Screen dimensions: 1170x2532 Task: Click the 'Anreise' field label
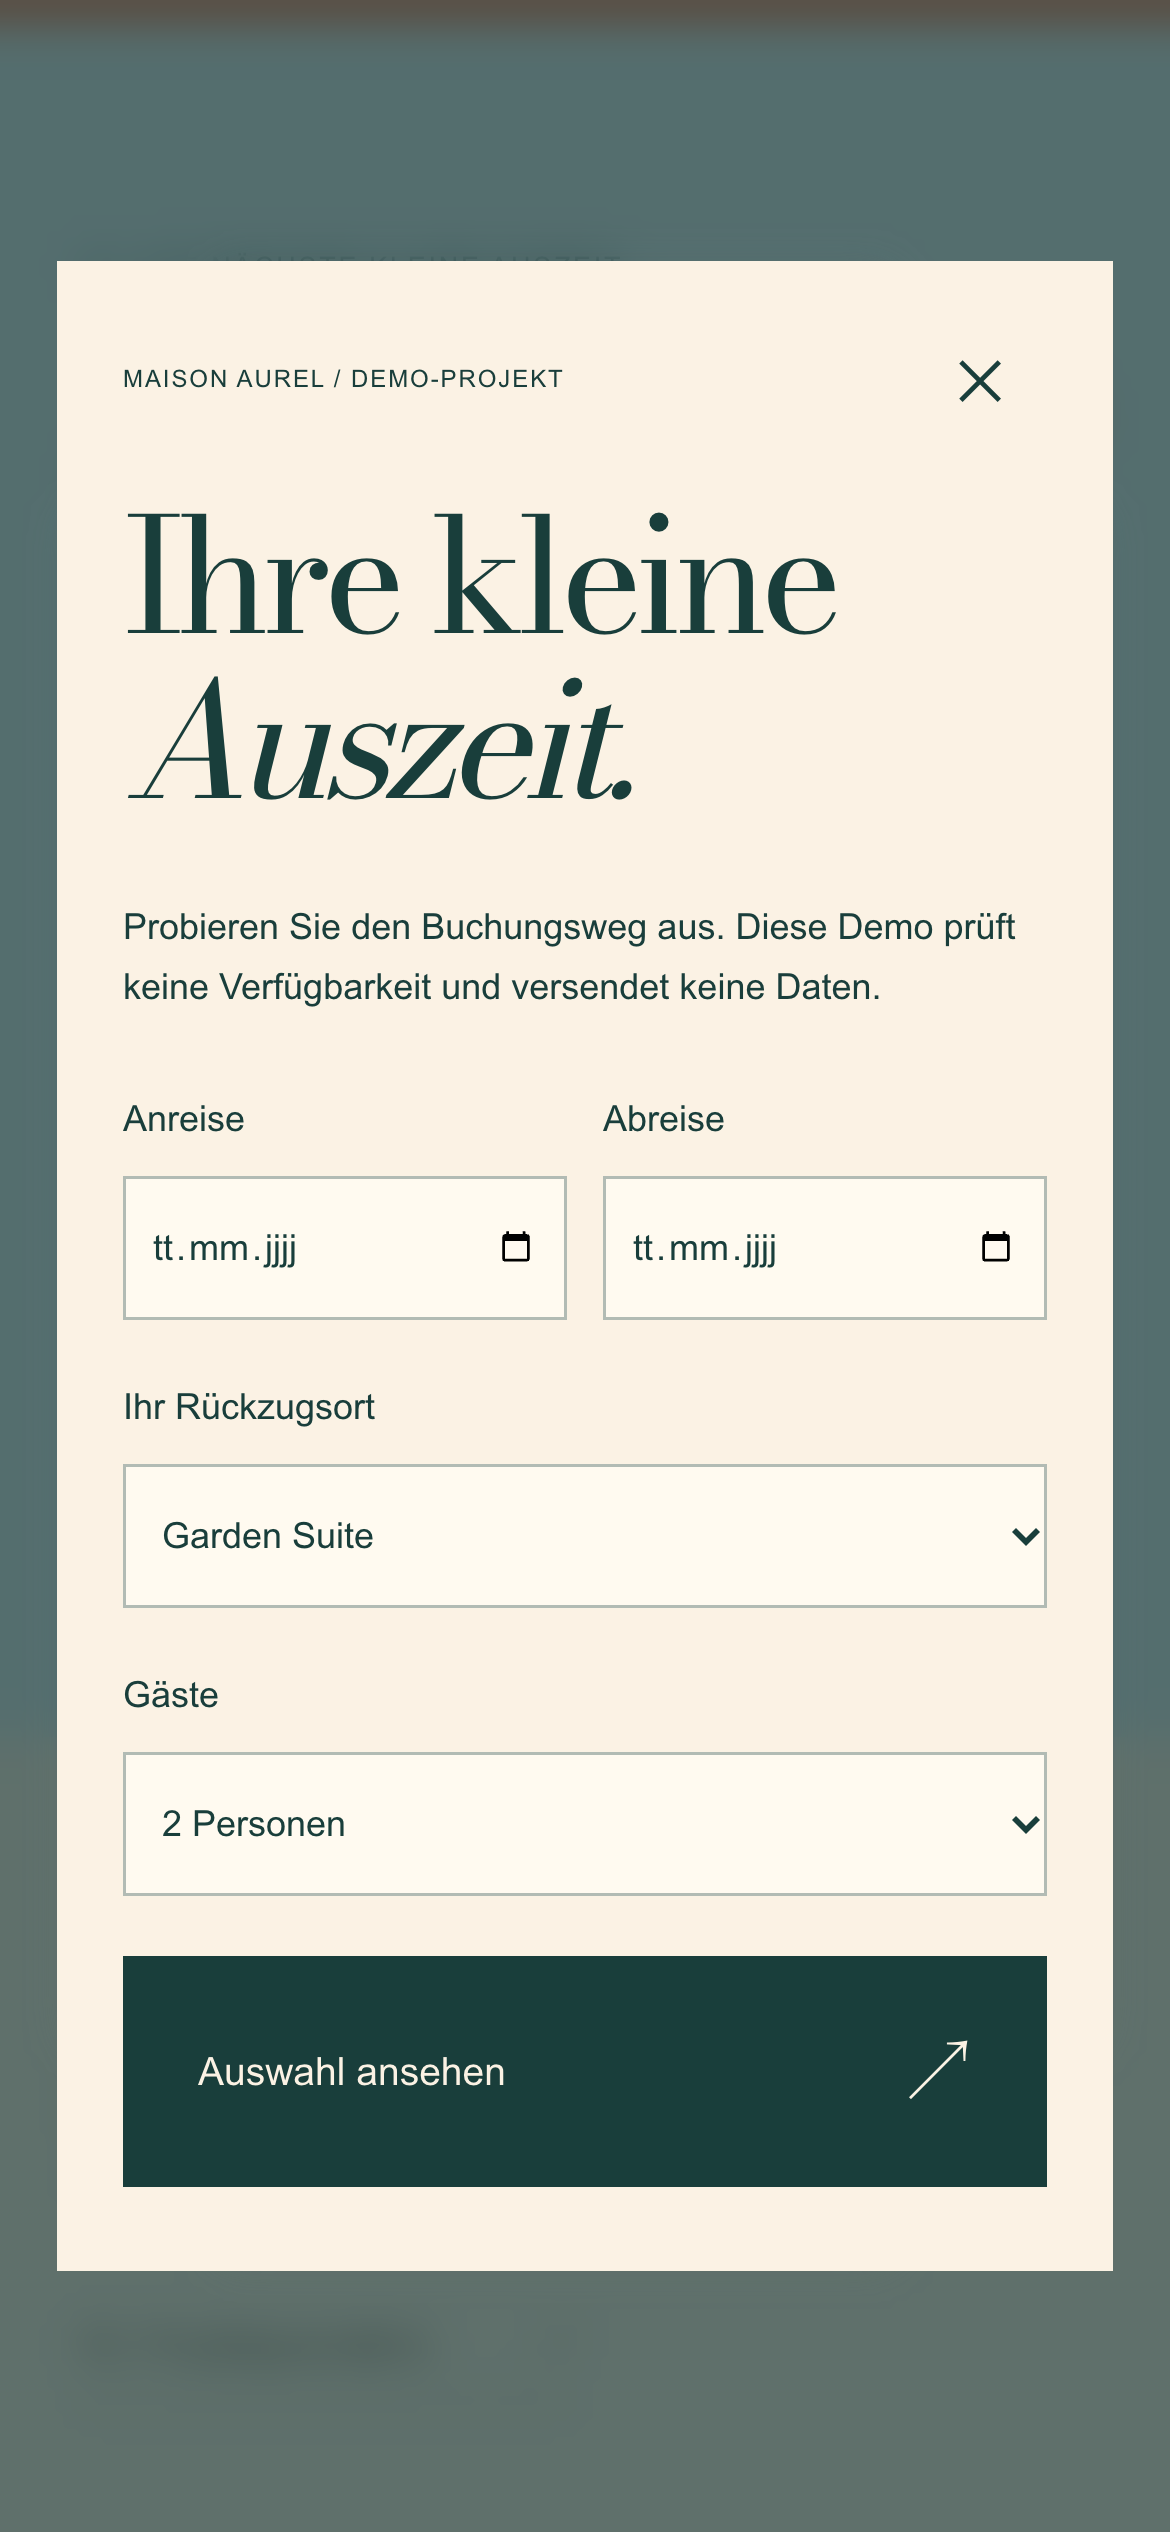tap(184, 1119)
